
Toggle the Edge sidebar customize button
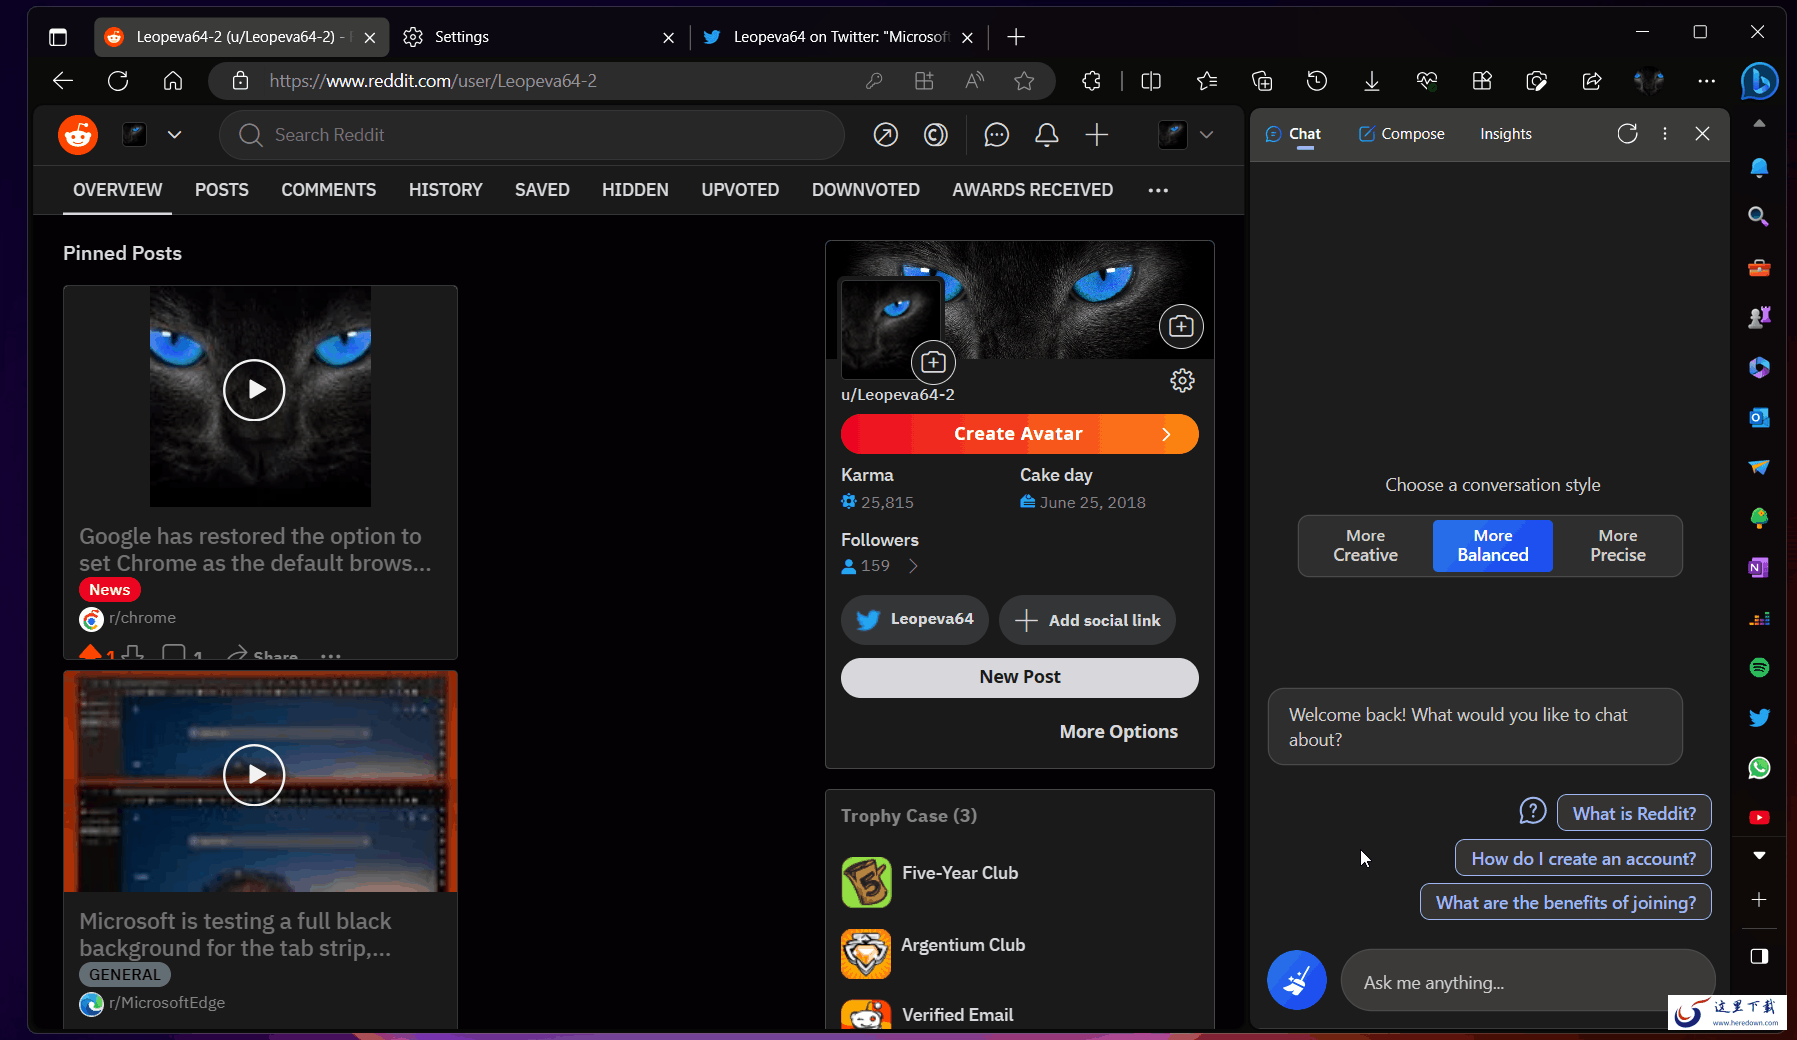click(x=1759, y=956)
